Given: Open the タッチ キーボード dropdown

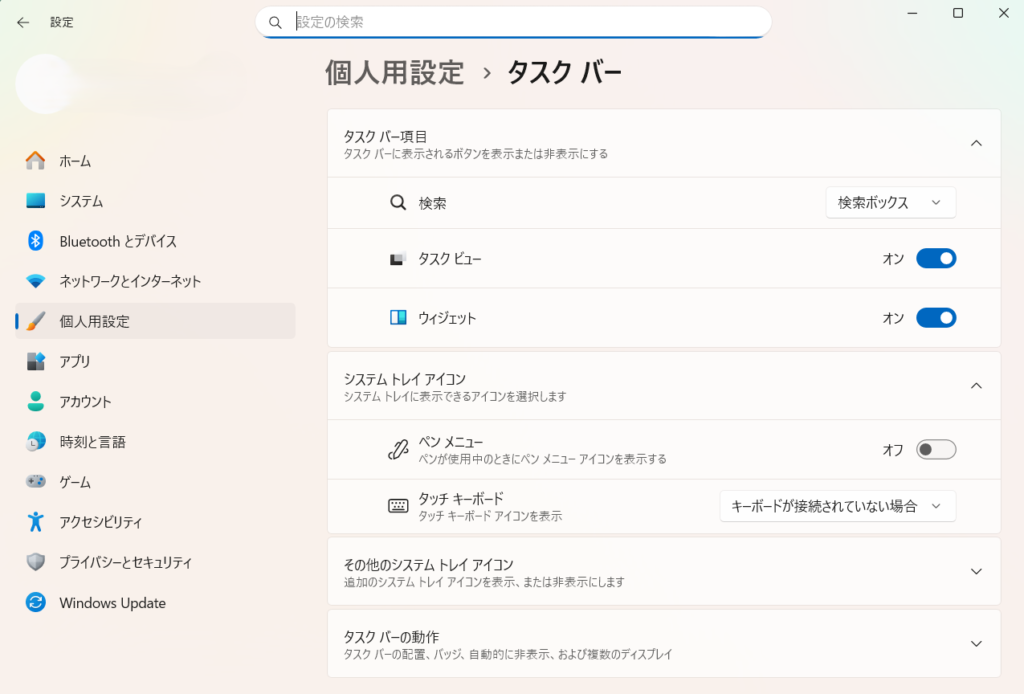Looking at the screenshot, I should (x=837, y=506).
